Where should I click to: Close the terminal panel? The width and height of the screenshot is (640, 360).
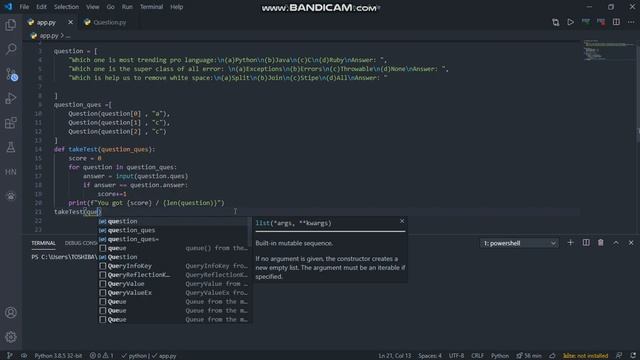coord(631,243)
